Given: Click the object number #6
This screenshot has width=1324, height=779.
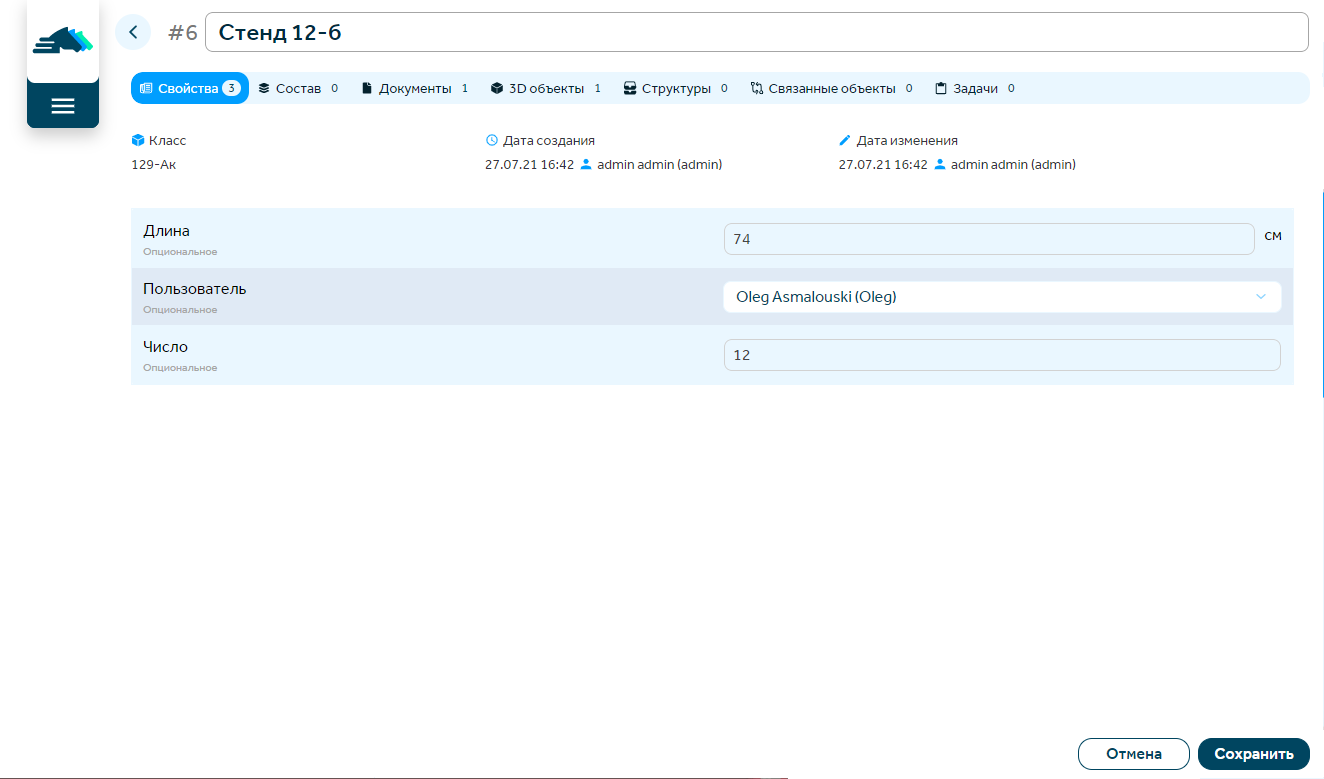Looking at the screenshot, I should click(x=183, y=33).
